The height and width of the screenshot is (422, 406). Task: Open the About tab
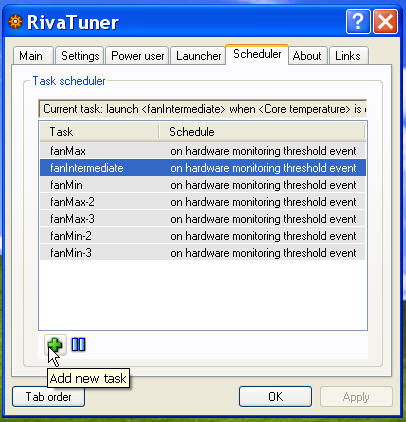[x=307, y=56]
